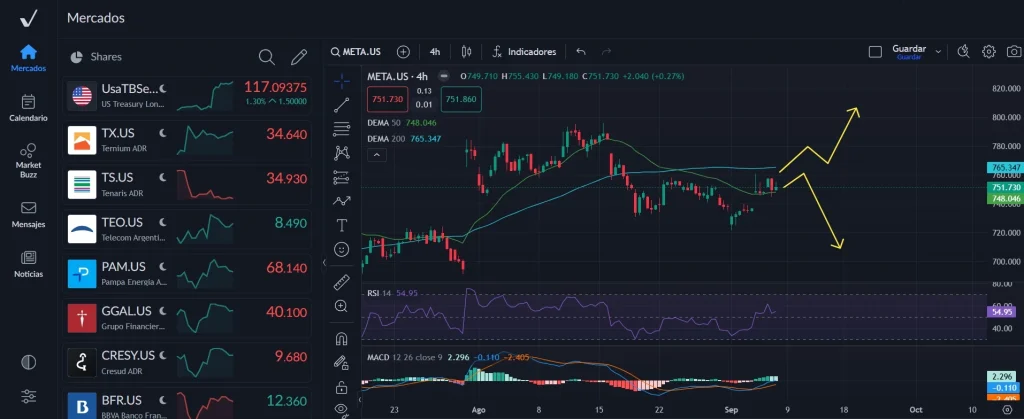Toggle hide all drawings eye icon
This screenshot has width=1024, height=419.
point(342,409)
